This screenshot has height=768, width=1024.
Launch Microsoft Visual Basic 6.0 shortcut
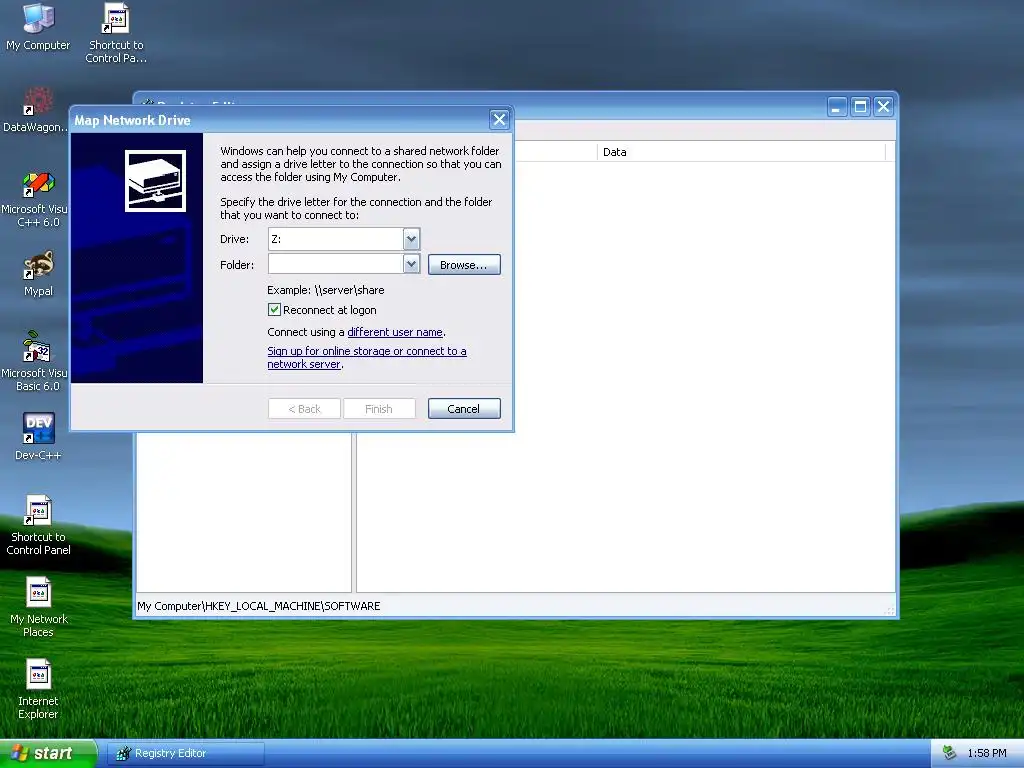pyautogui.click(x=37, y=361)
